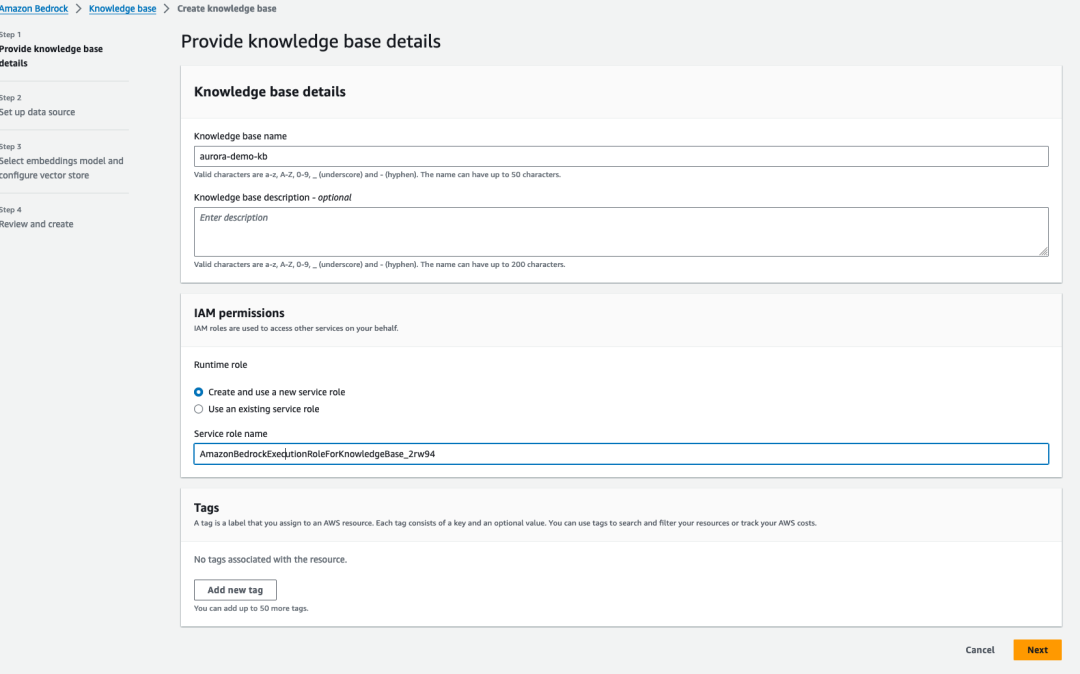The height and width of the screenshot is (674, 1080).
Task: Click the Knowledge base name label
Action: 240,136
